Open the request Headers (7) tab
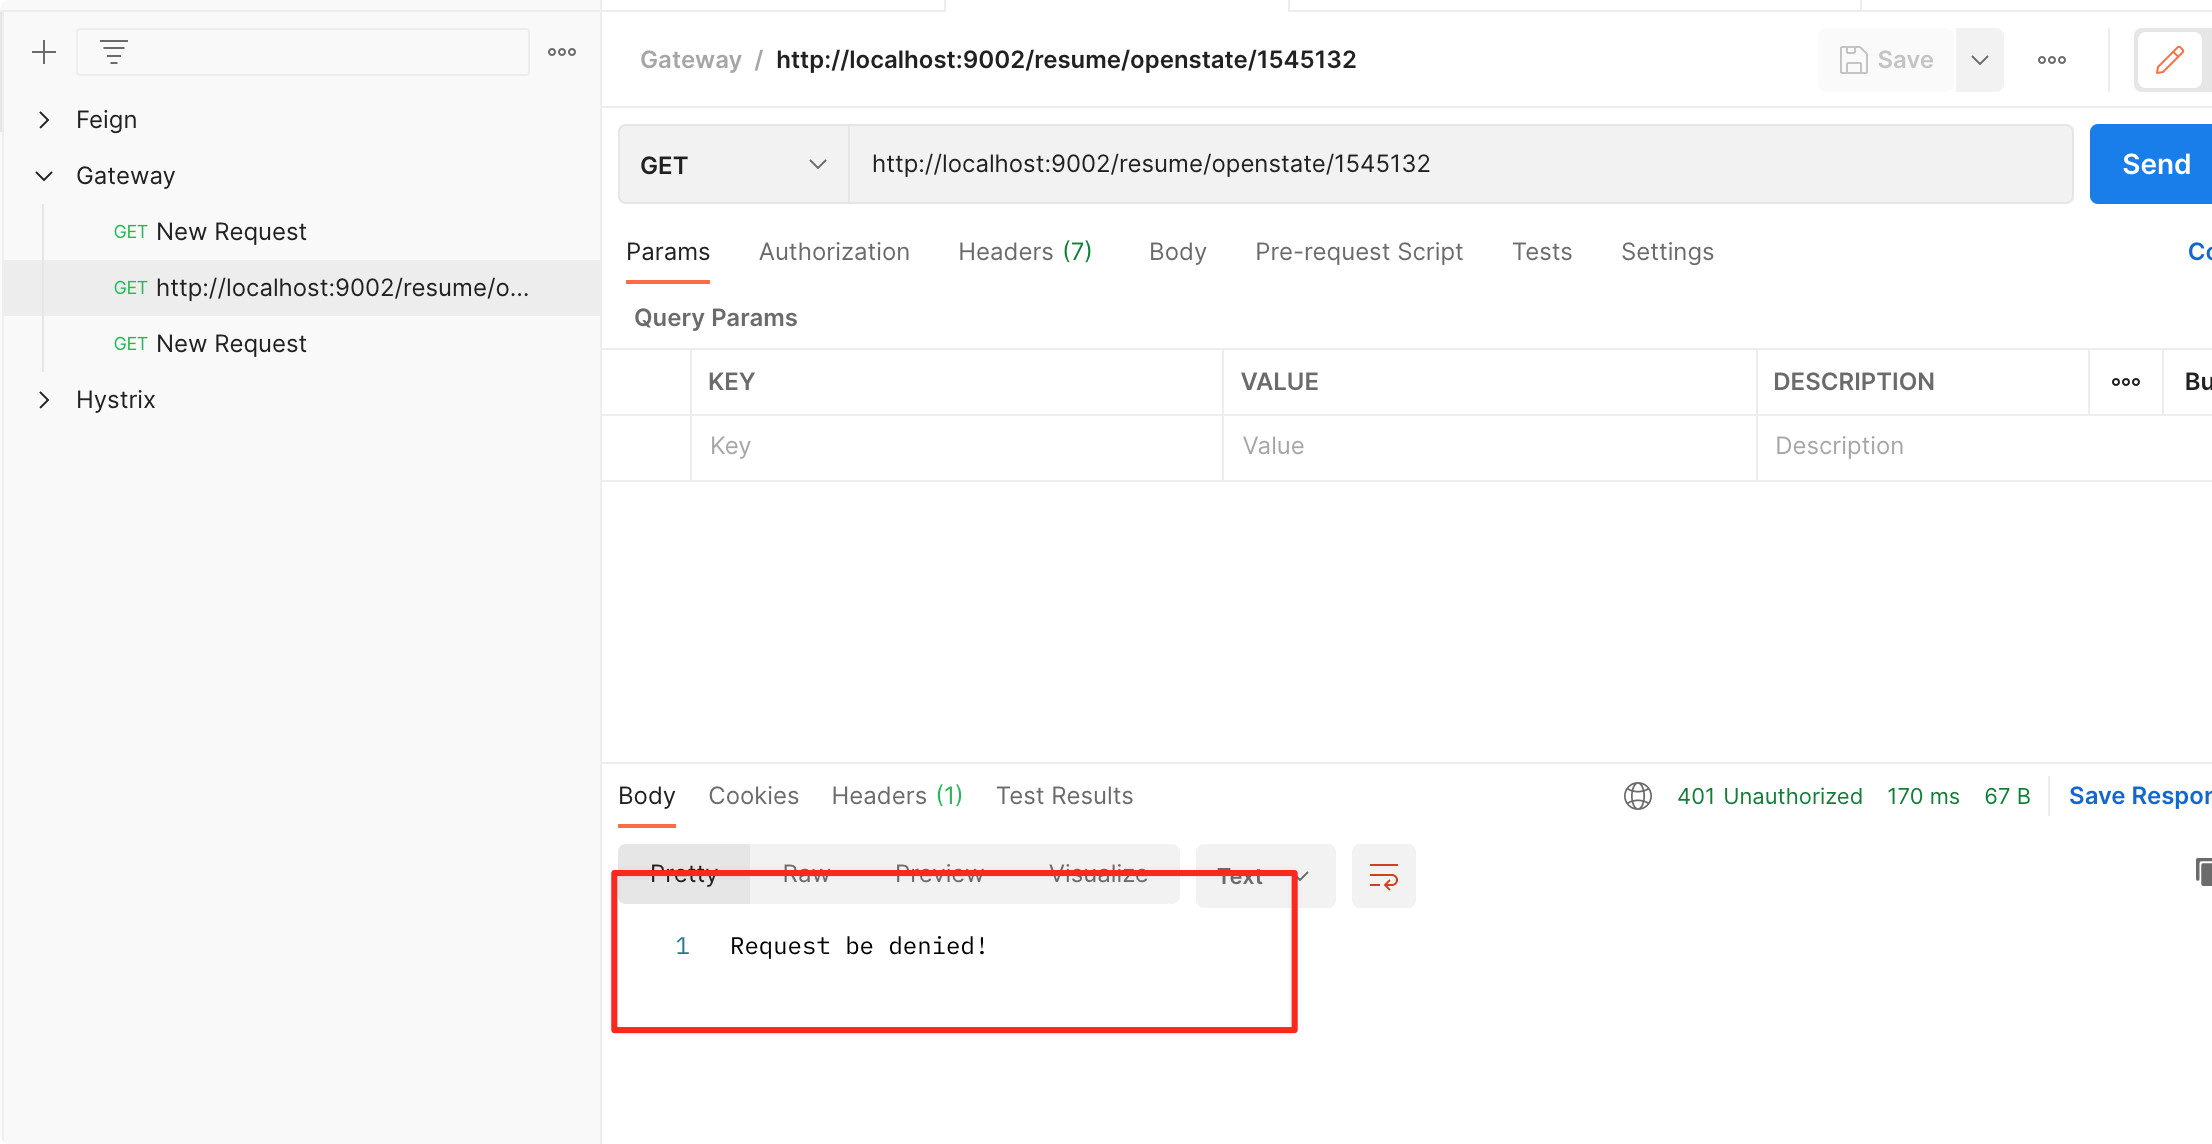 (x=1024, y=252)
